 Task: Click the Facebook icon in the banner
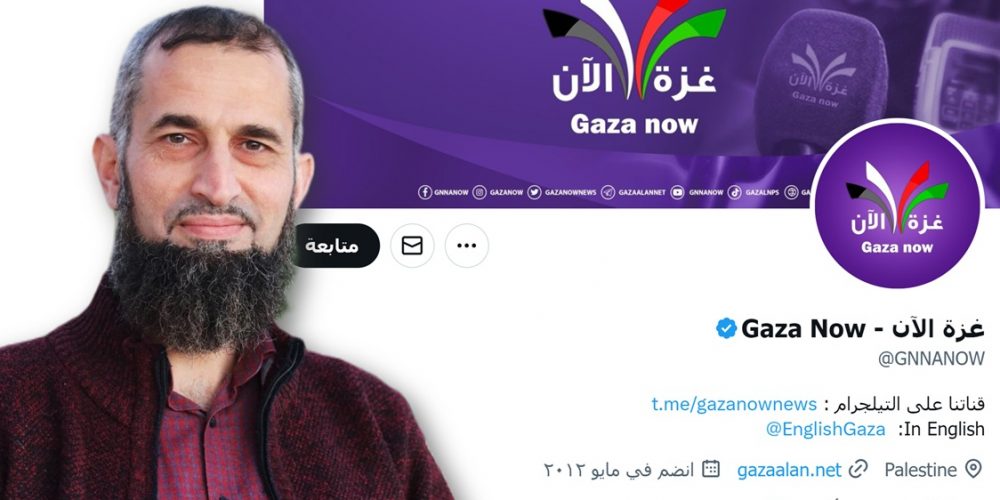425,192
